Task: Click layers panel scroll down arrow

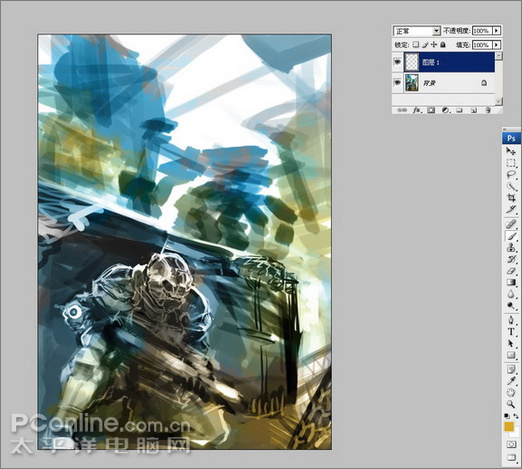Action: tap(499, 101)
